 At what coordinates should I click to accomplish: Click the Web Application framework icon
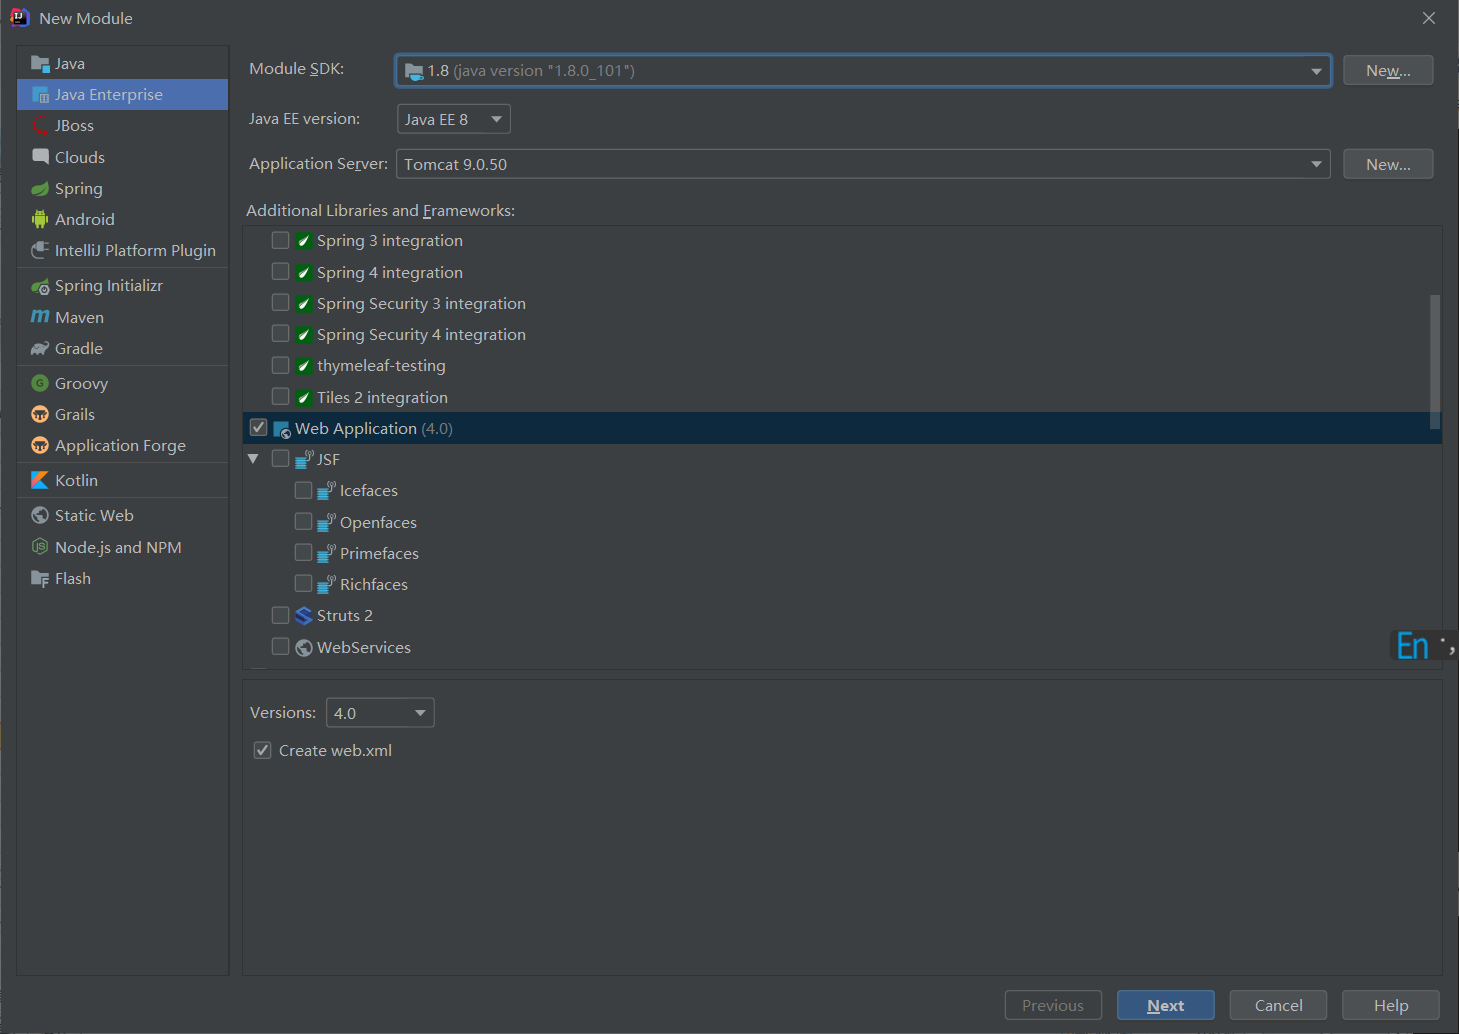pos(282,429)
